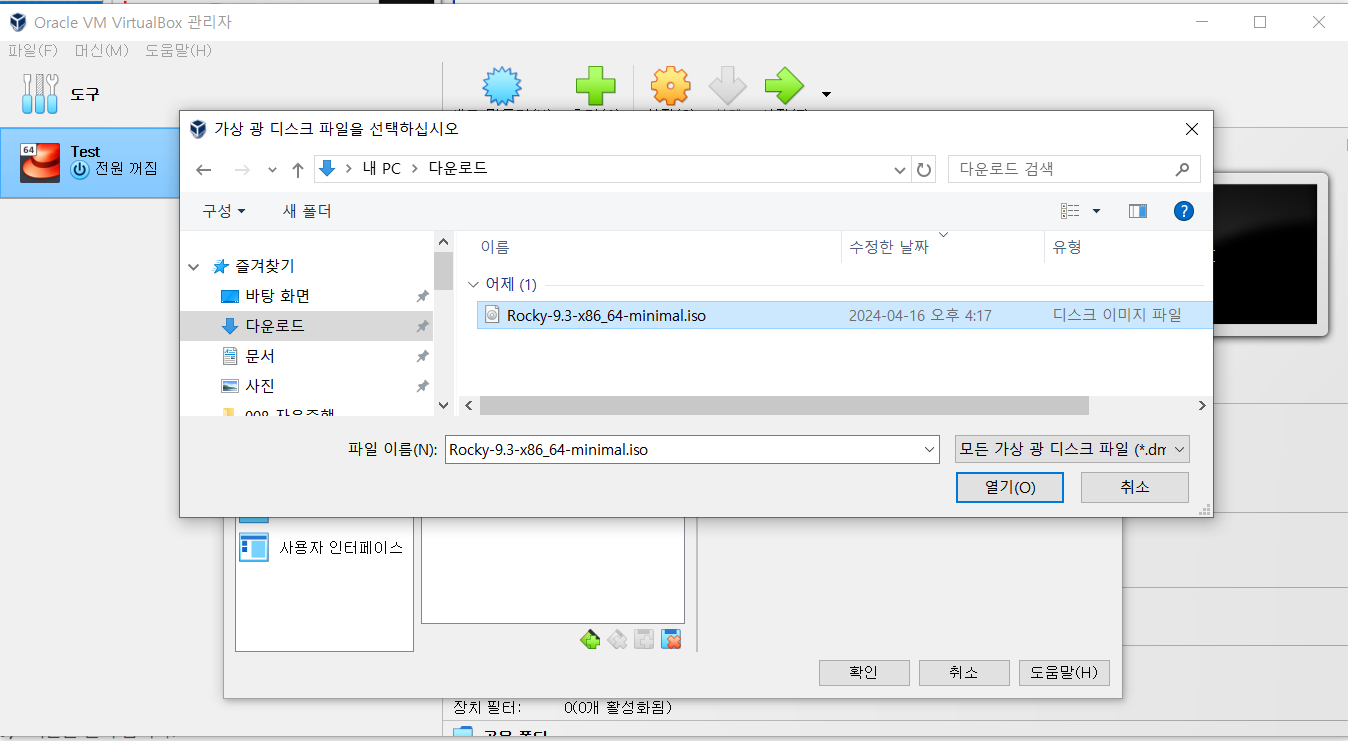Open the 도움말(H) menu
This screenshot has height=741, width=1348.
(178, 50)
